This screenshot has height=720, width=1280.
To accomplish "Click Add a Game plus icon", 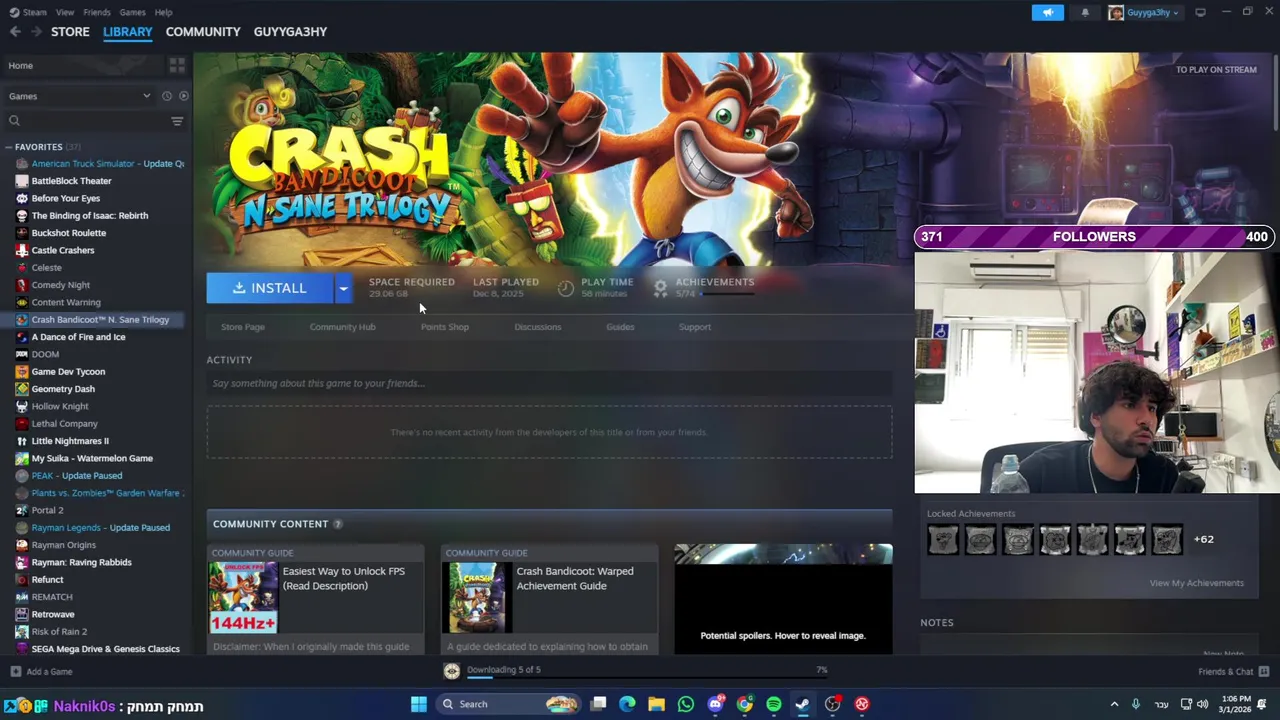I will point(15,671).
